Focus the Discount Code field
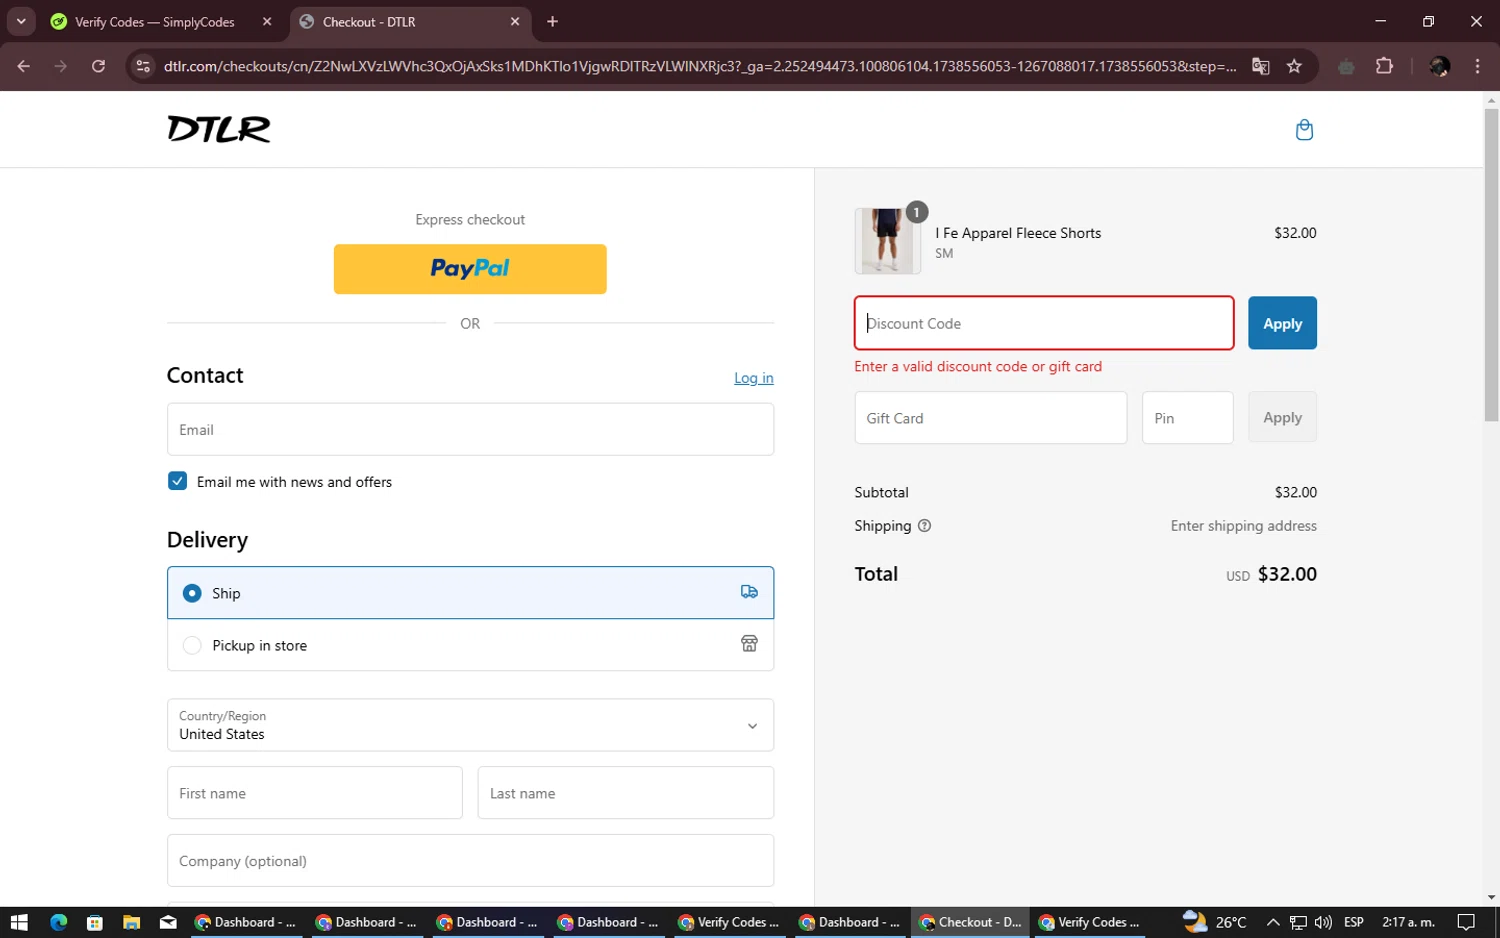This screenshot has width=1500, height=938. click(1044, 323)
